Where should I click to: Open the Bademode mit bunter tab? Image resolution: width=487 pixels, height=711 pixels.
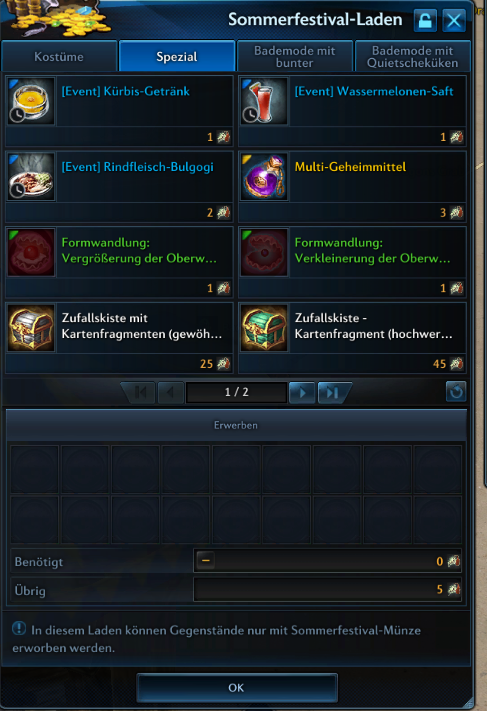[x=295, y=56]
